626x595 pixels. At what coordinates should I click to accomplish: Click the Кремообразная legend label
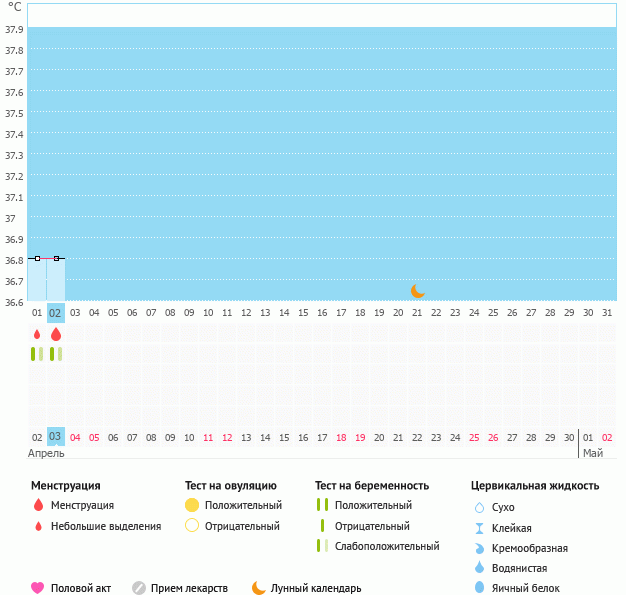[x=529, y=548]
